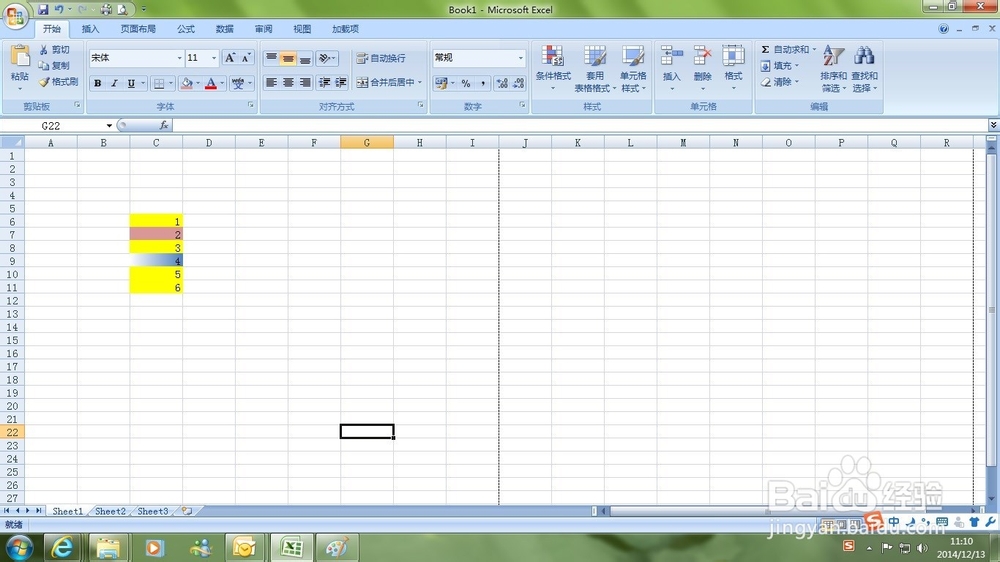Set top vertical alignment
Viewport: 1000px width, 562px height.
pos(271,58)
